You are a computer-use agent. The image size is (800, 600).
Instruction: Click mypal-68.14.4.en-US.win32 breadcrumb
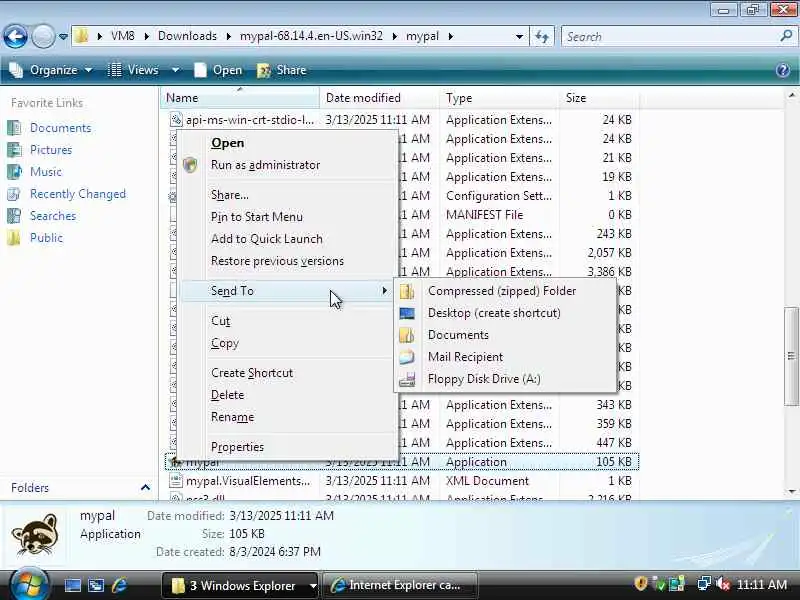[311, 36]
